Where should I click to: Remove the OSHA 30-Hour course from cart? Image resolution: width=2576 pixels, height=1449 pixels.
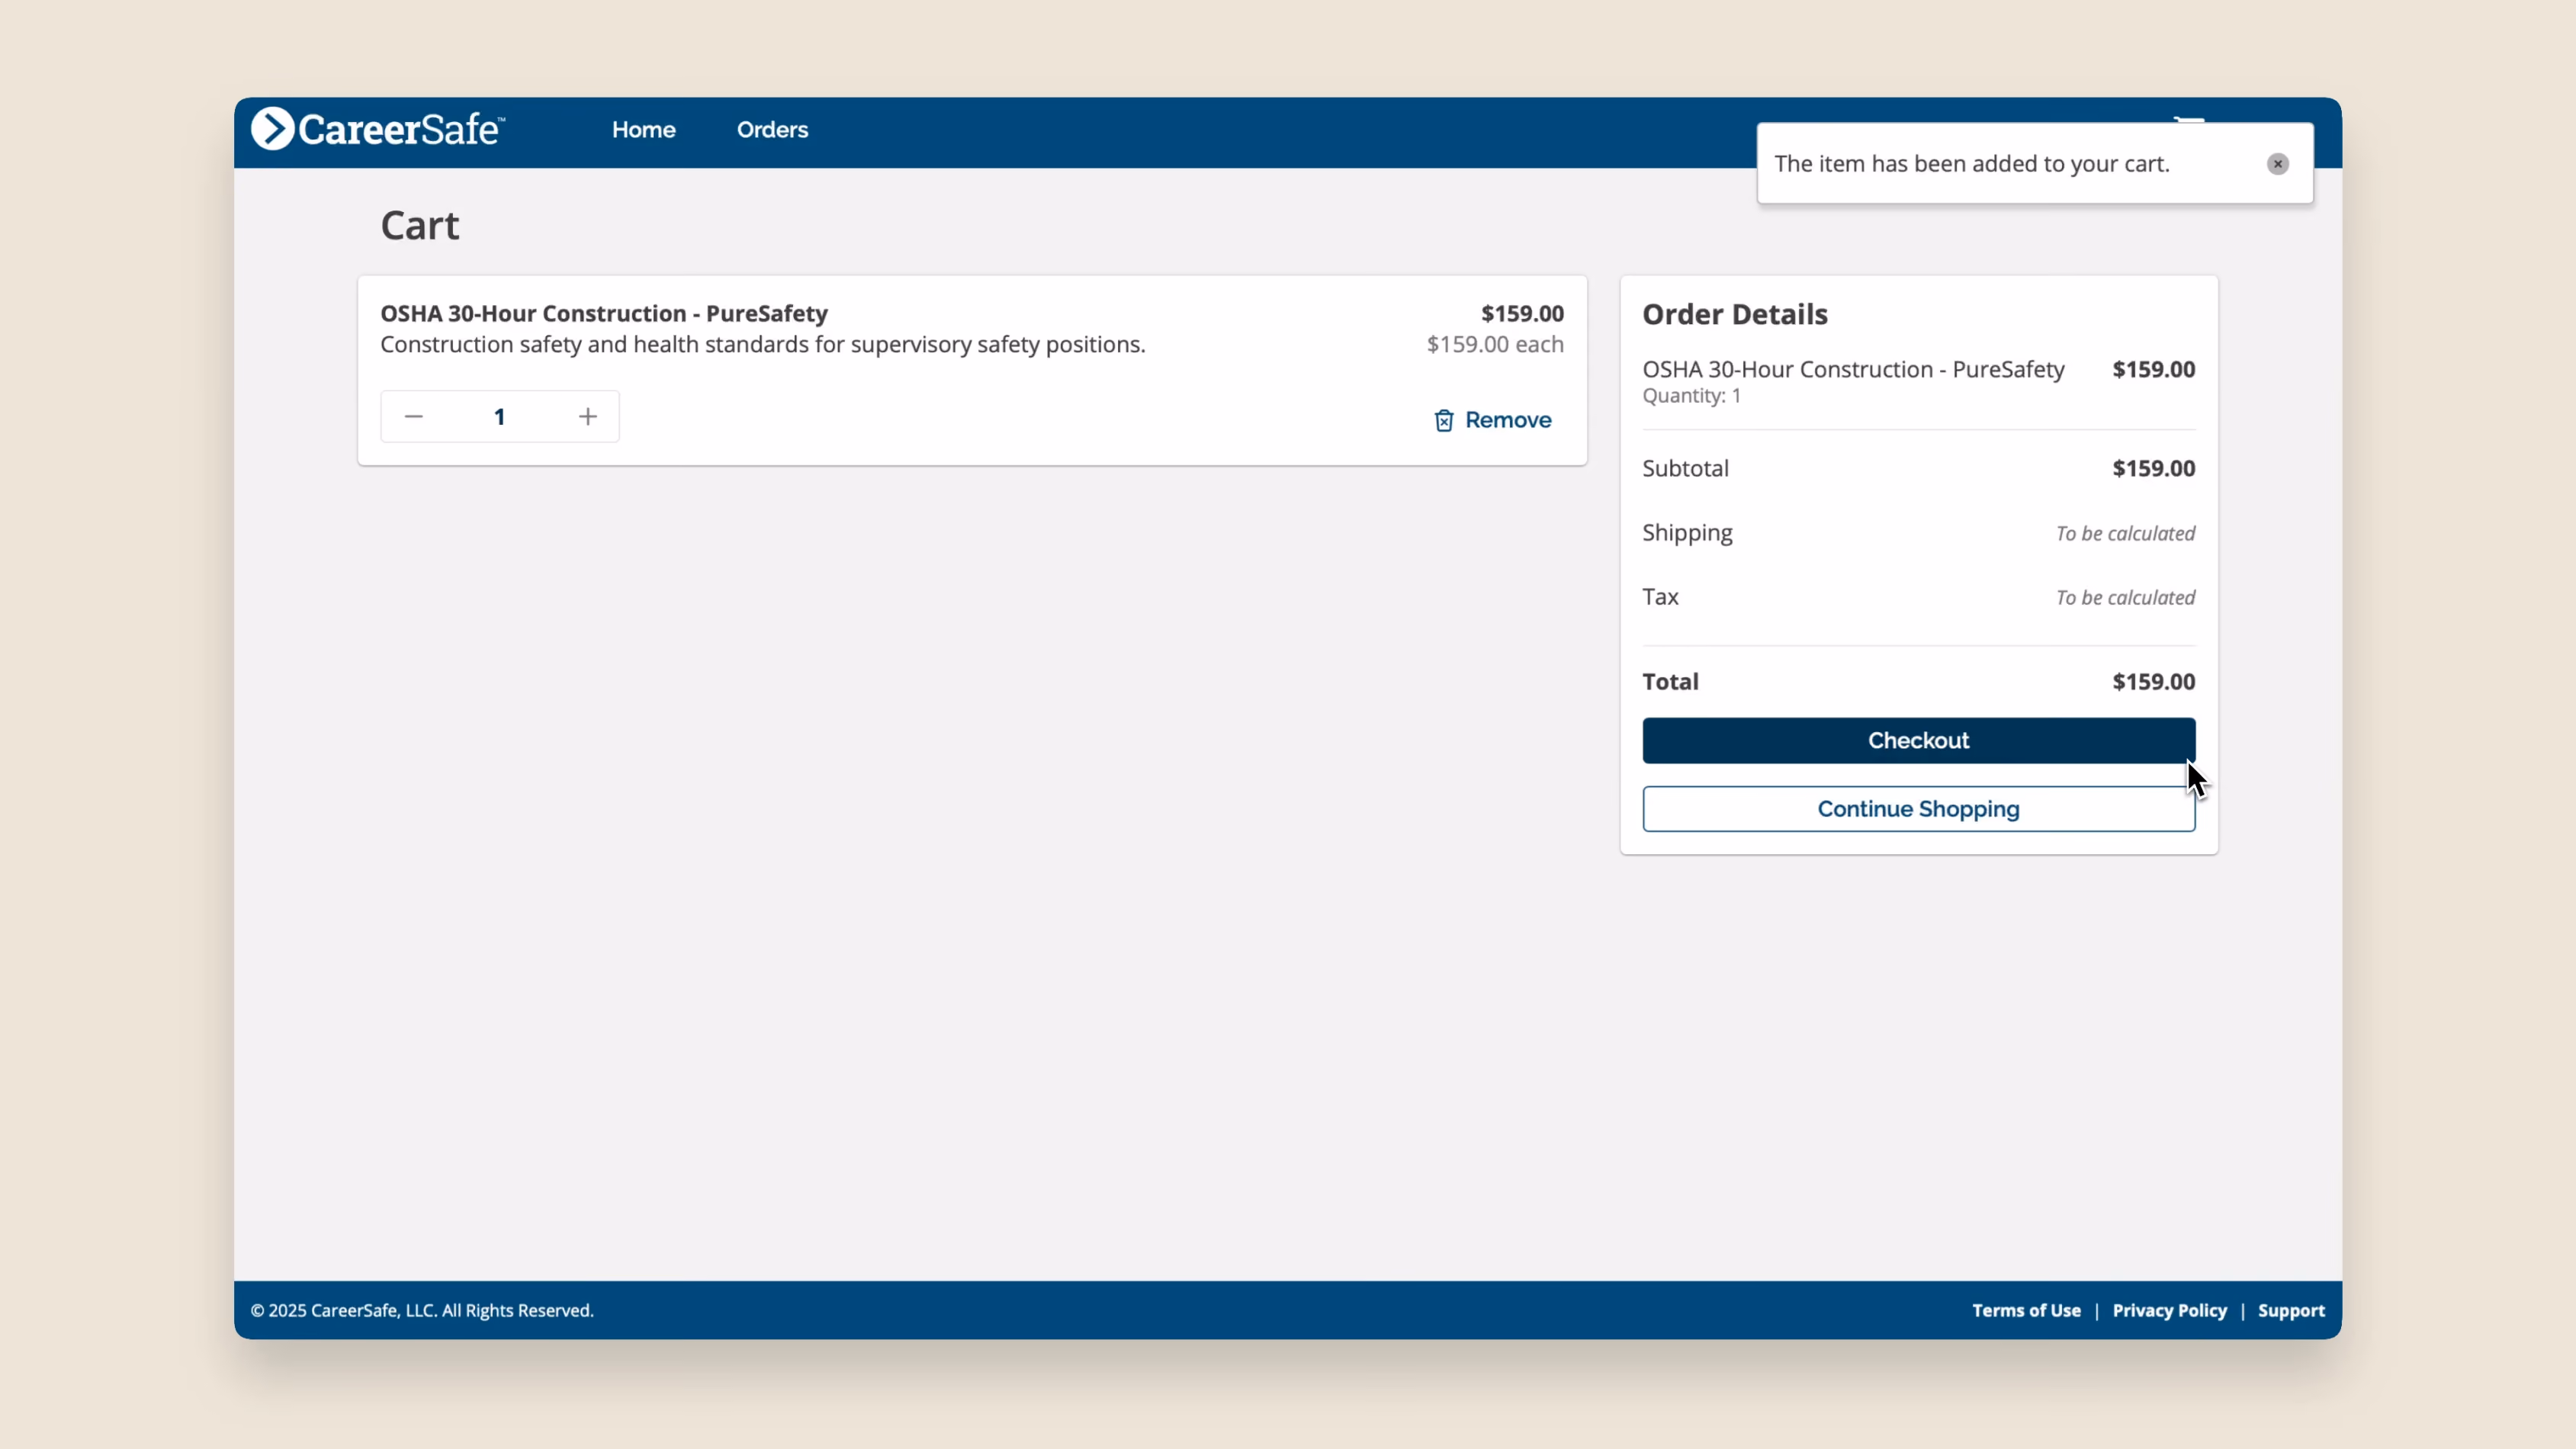pos(1493,420)
